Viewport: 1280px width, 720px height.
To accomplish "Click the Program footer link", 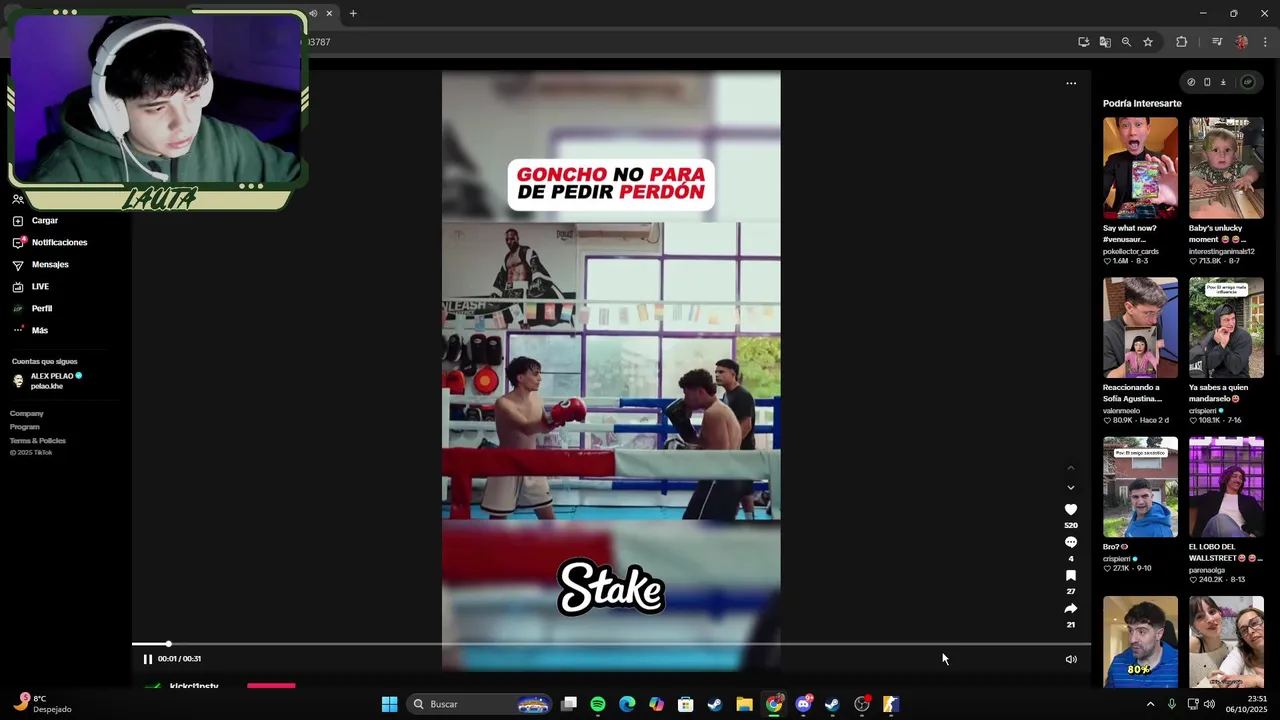I will [25, 427].
